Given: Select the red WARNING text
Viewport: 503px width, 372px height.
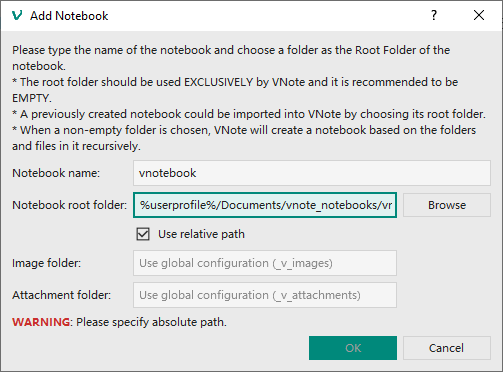Looking at the screenshot, I should pyautogui.click(x=41, y=322).
